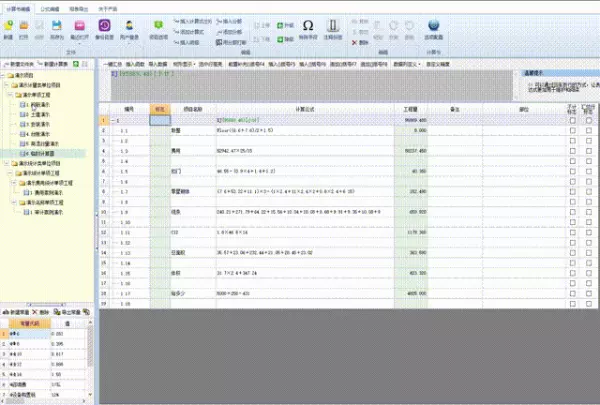This screenshot has height=405, width=600.
Task: Tick the last-column checkbox in row 4
Action: tap(589, 151)
